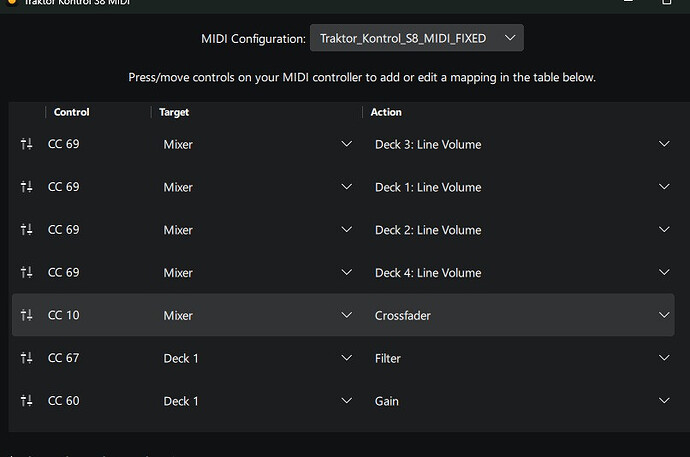Select CC 69 in the Deck 1: Line Volume row
The width and height of the screenshot is (690, 457).
coord(63,187)
